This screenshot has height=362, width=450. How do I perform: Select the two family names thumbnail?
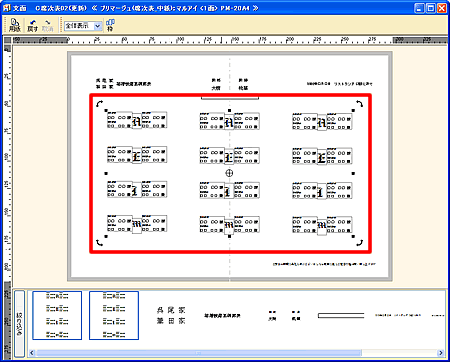171,315
